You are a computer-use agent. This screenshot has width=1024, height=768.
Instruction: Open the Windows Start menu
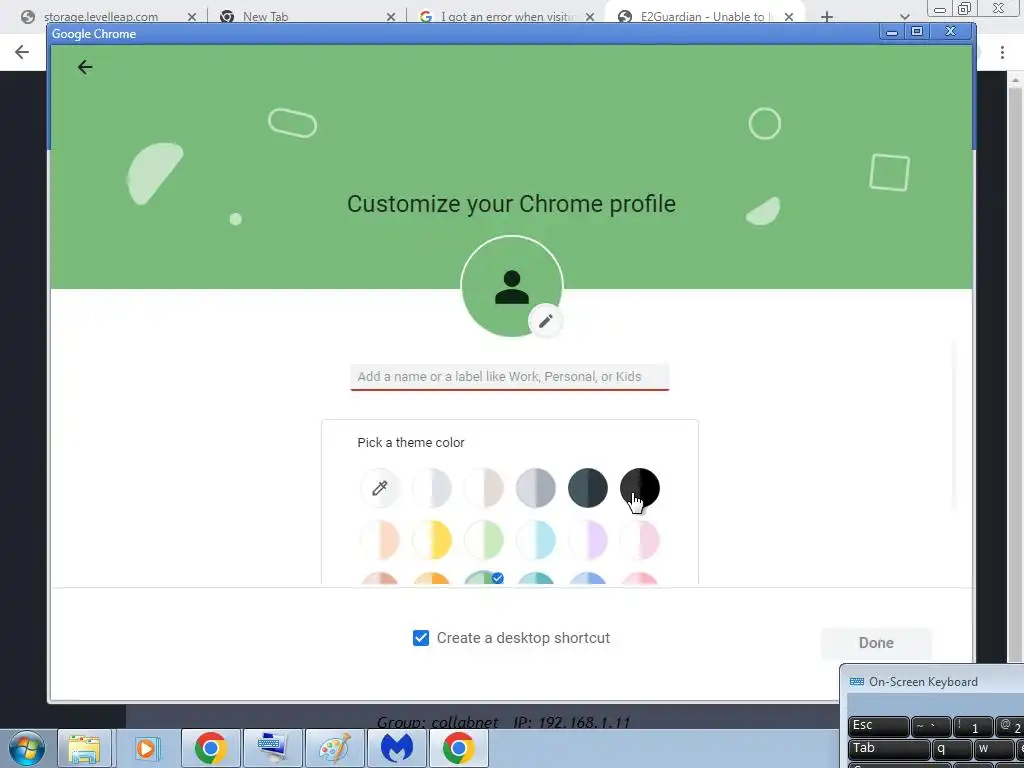pyautogui.click(x=27, y=748)
